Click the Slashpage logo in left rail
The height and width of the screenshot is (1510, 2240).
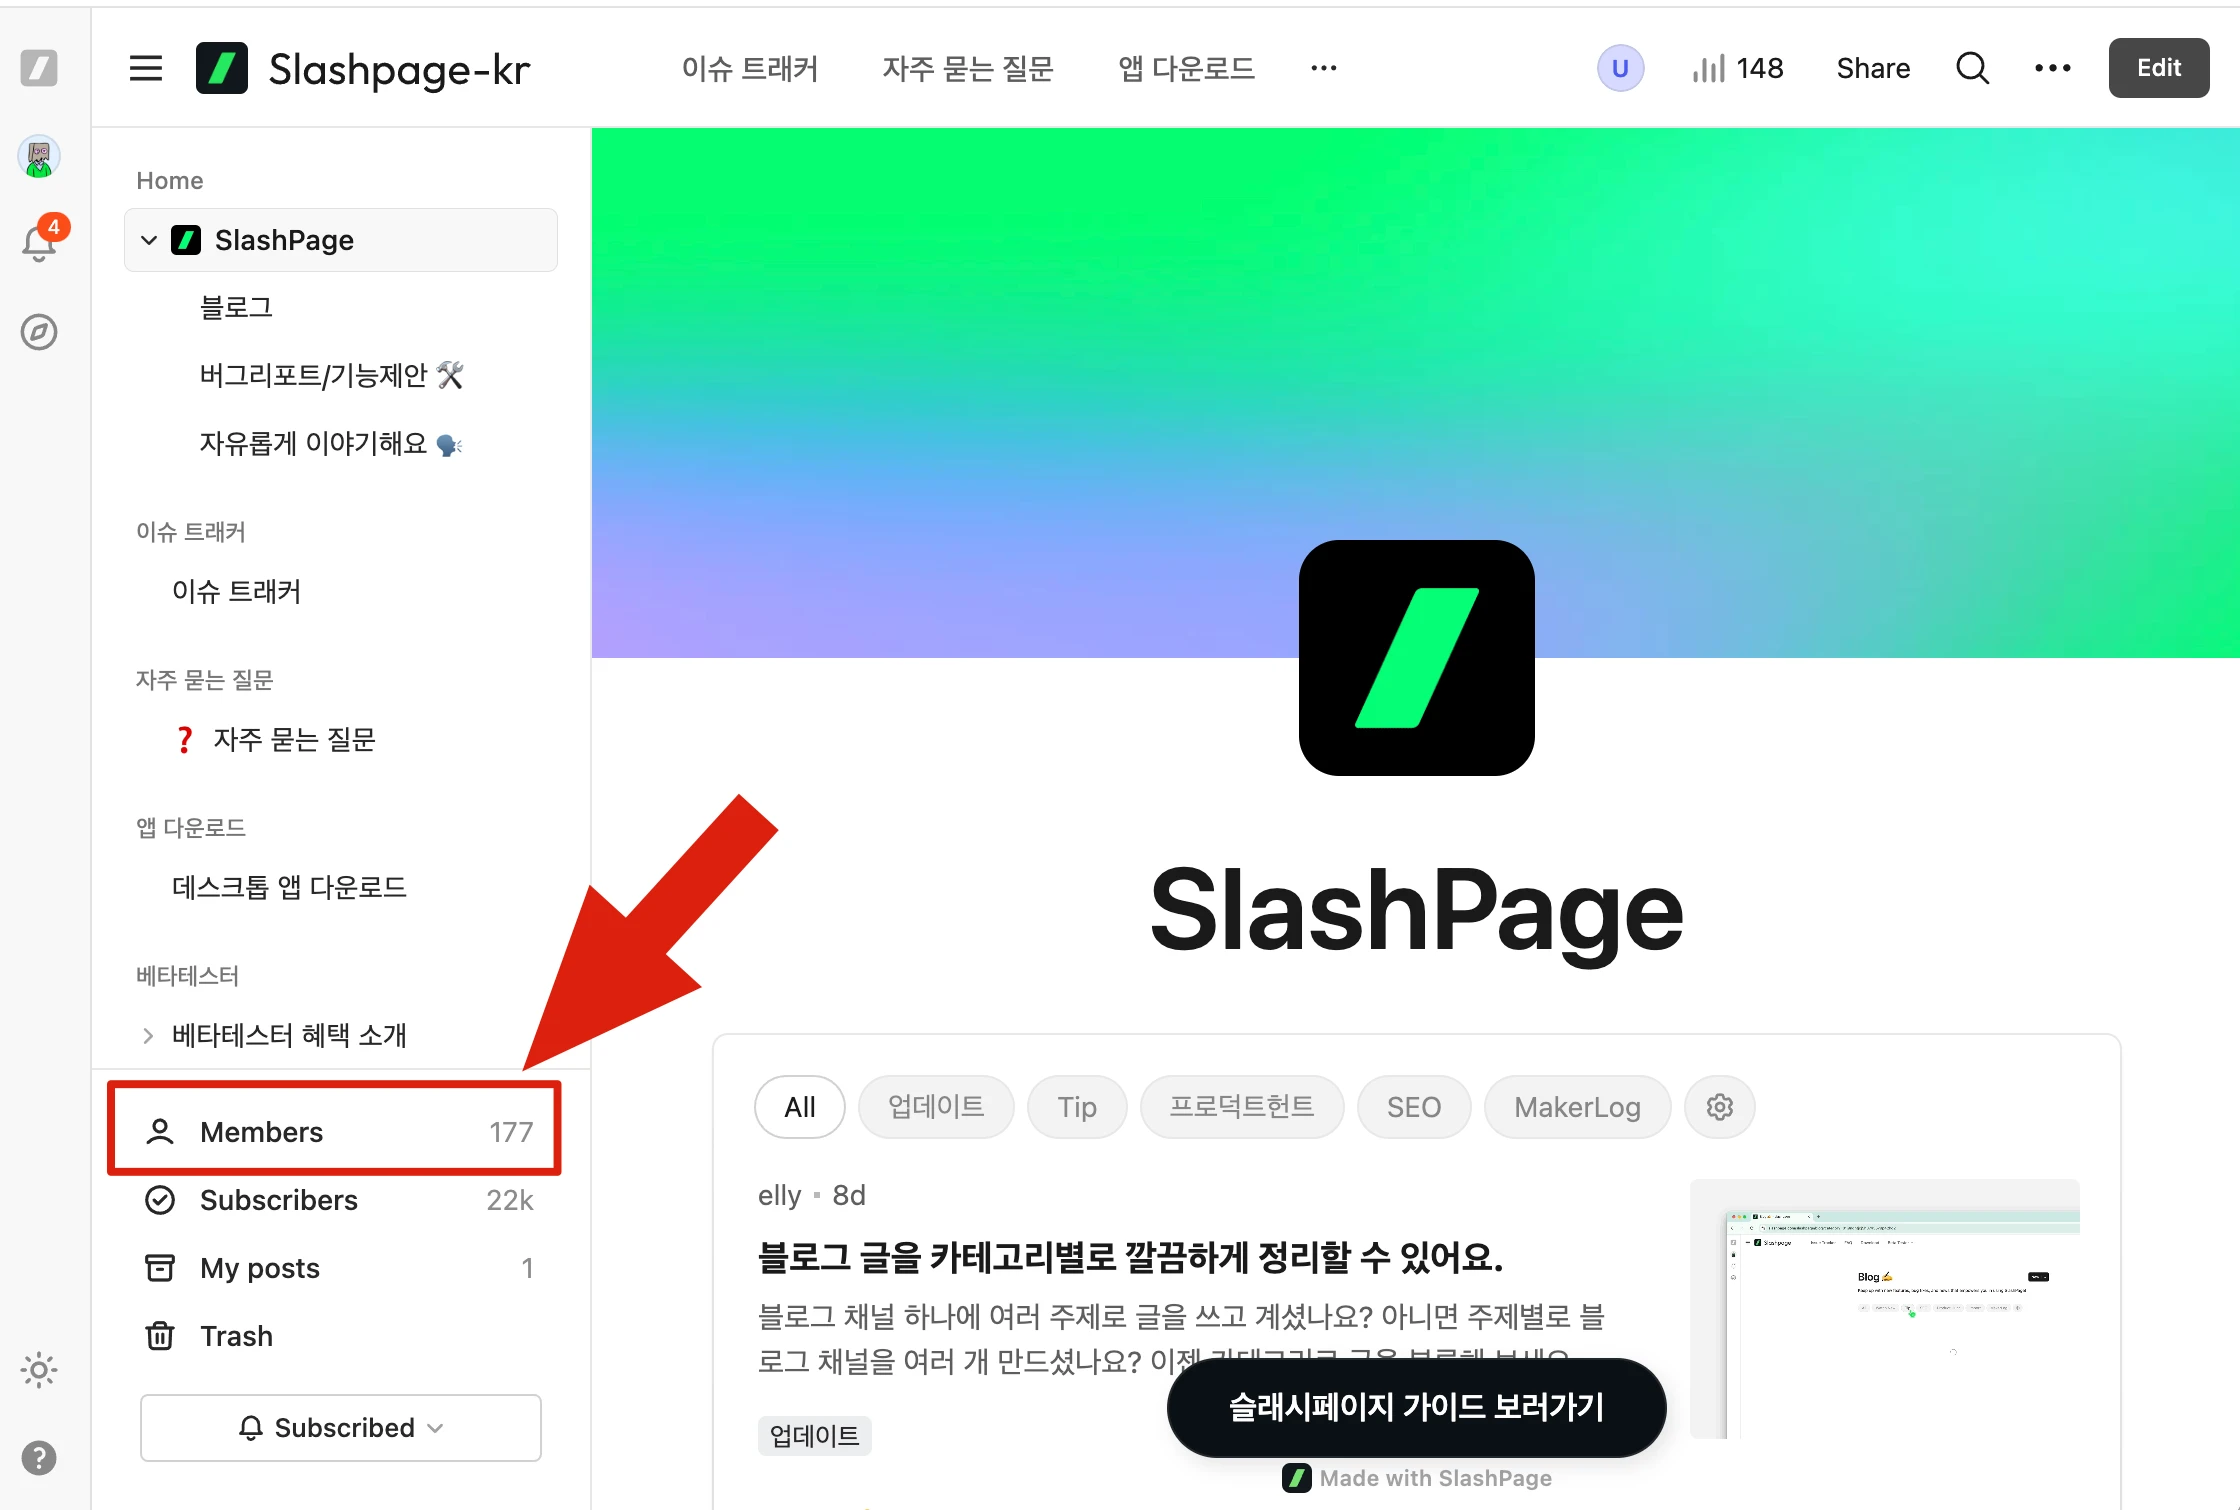[x=39, y=68]
